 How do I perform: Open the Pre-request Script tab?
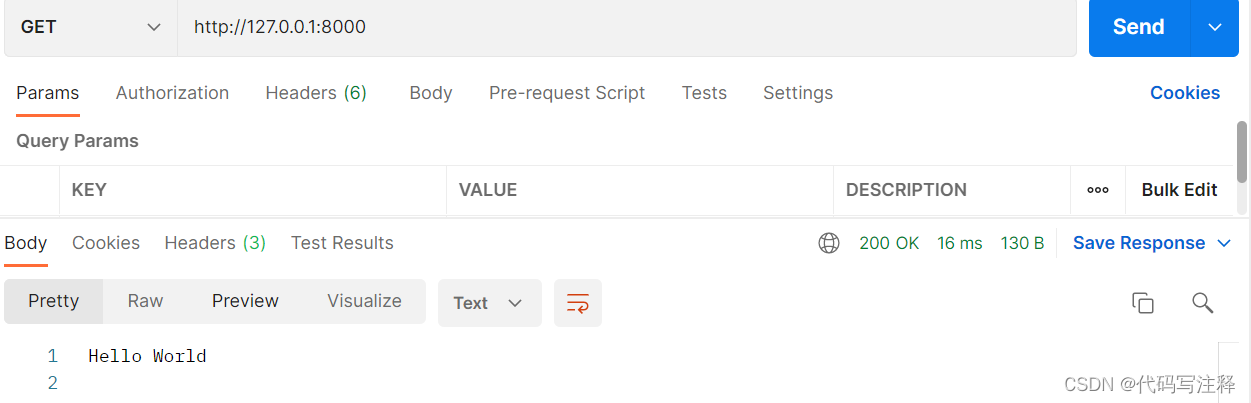click(567, 93)
